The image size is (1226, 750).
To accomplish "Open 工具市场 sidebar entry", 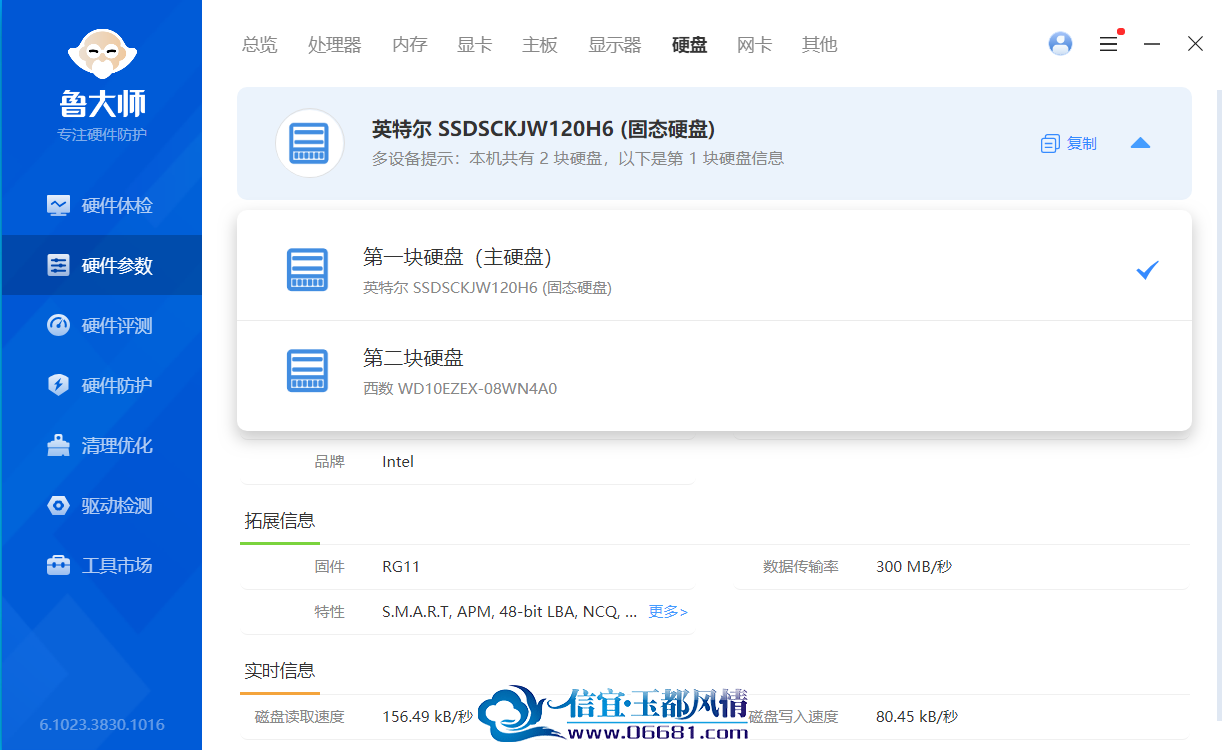I will 101,566.
